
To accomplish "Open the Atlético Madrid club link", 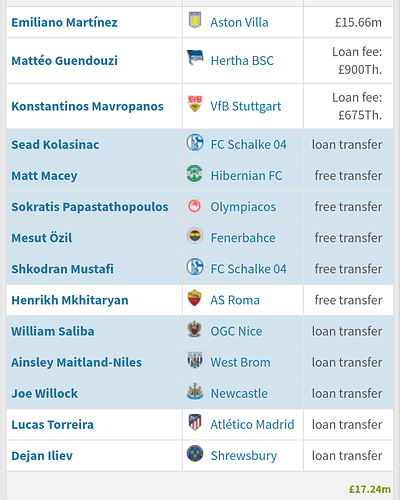I will click(252, 424).
